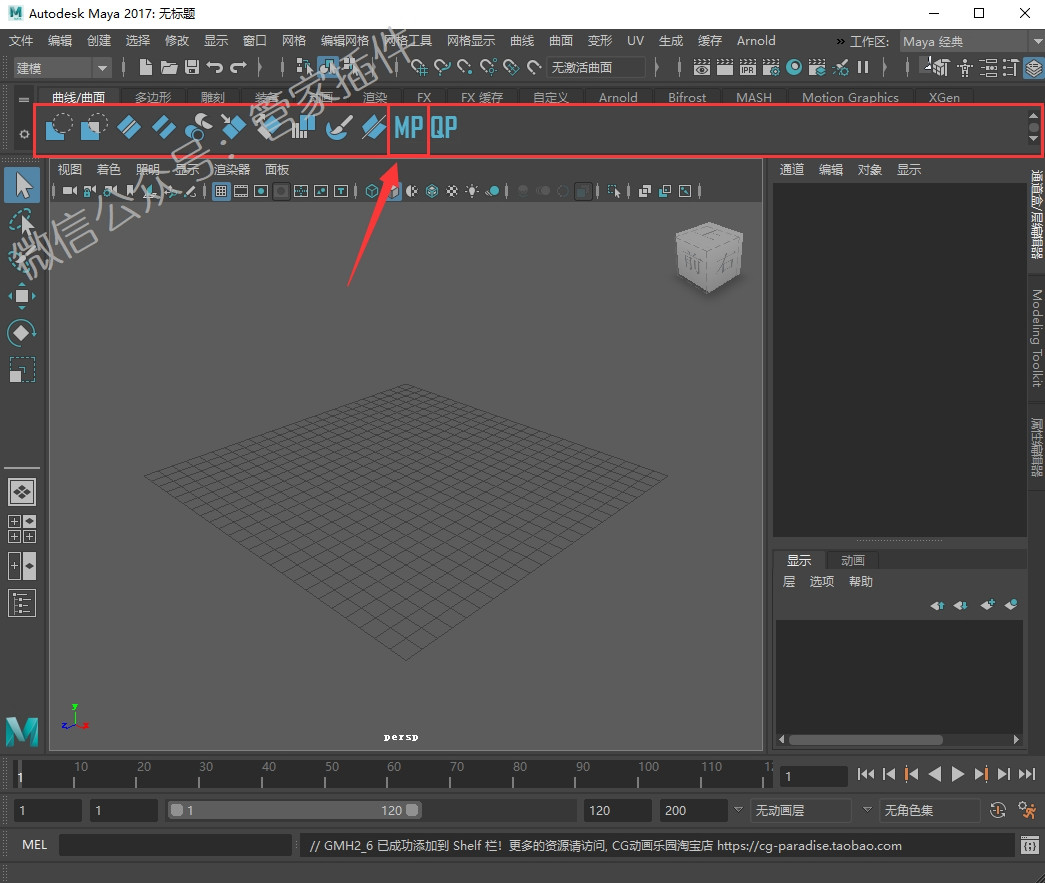This screenshot has height=883, width=1045.
Task: Activate the Rotate tool in toolbox
Action: coord(21,333)
